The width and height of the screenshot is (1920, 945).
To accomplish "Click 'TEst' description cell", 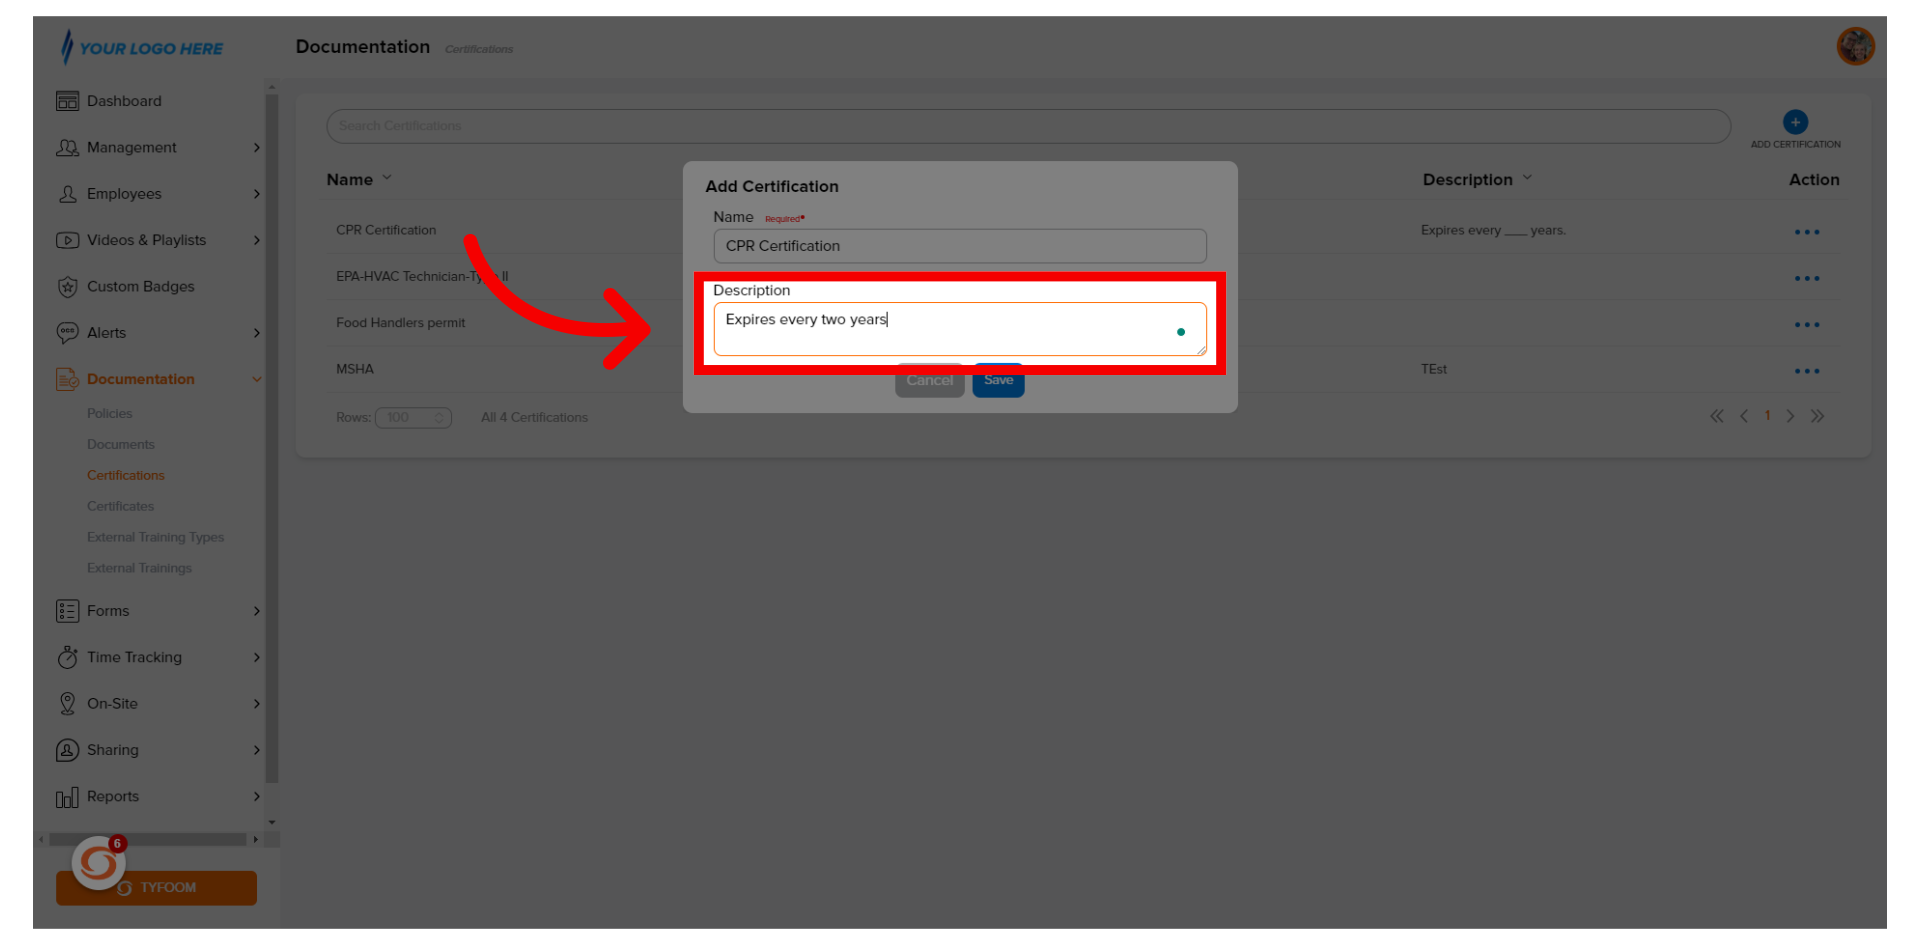I will point(1434,370).
